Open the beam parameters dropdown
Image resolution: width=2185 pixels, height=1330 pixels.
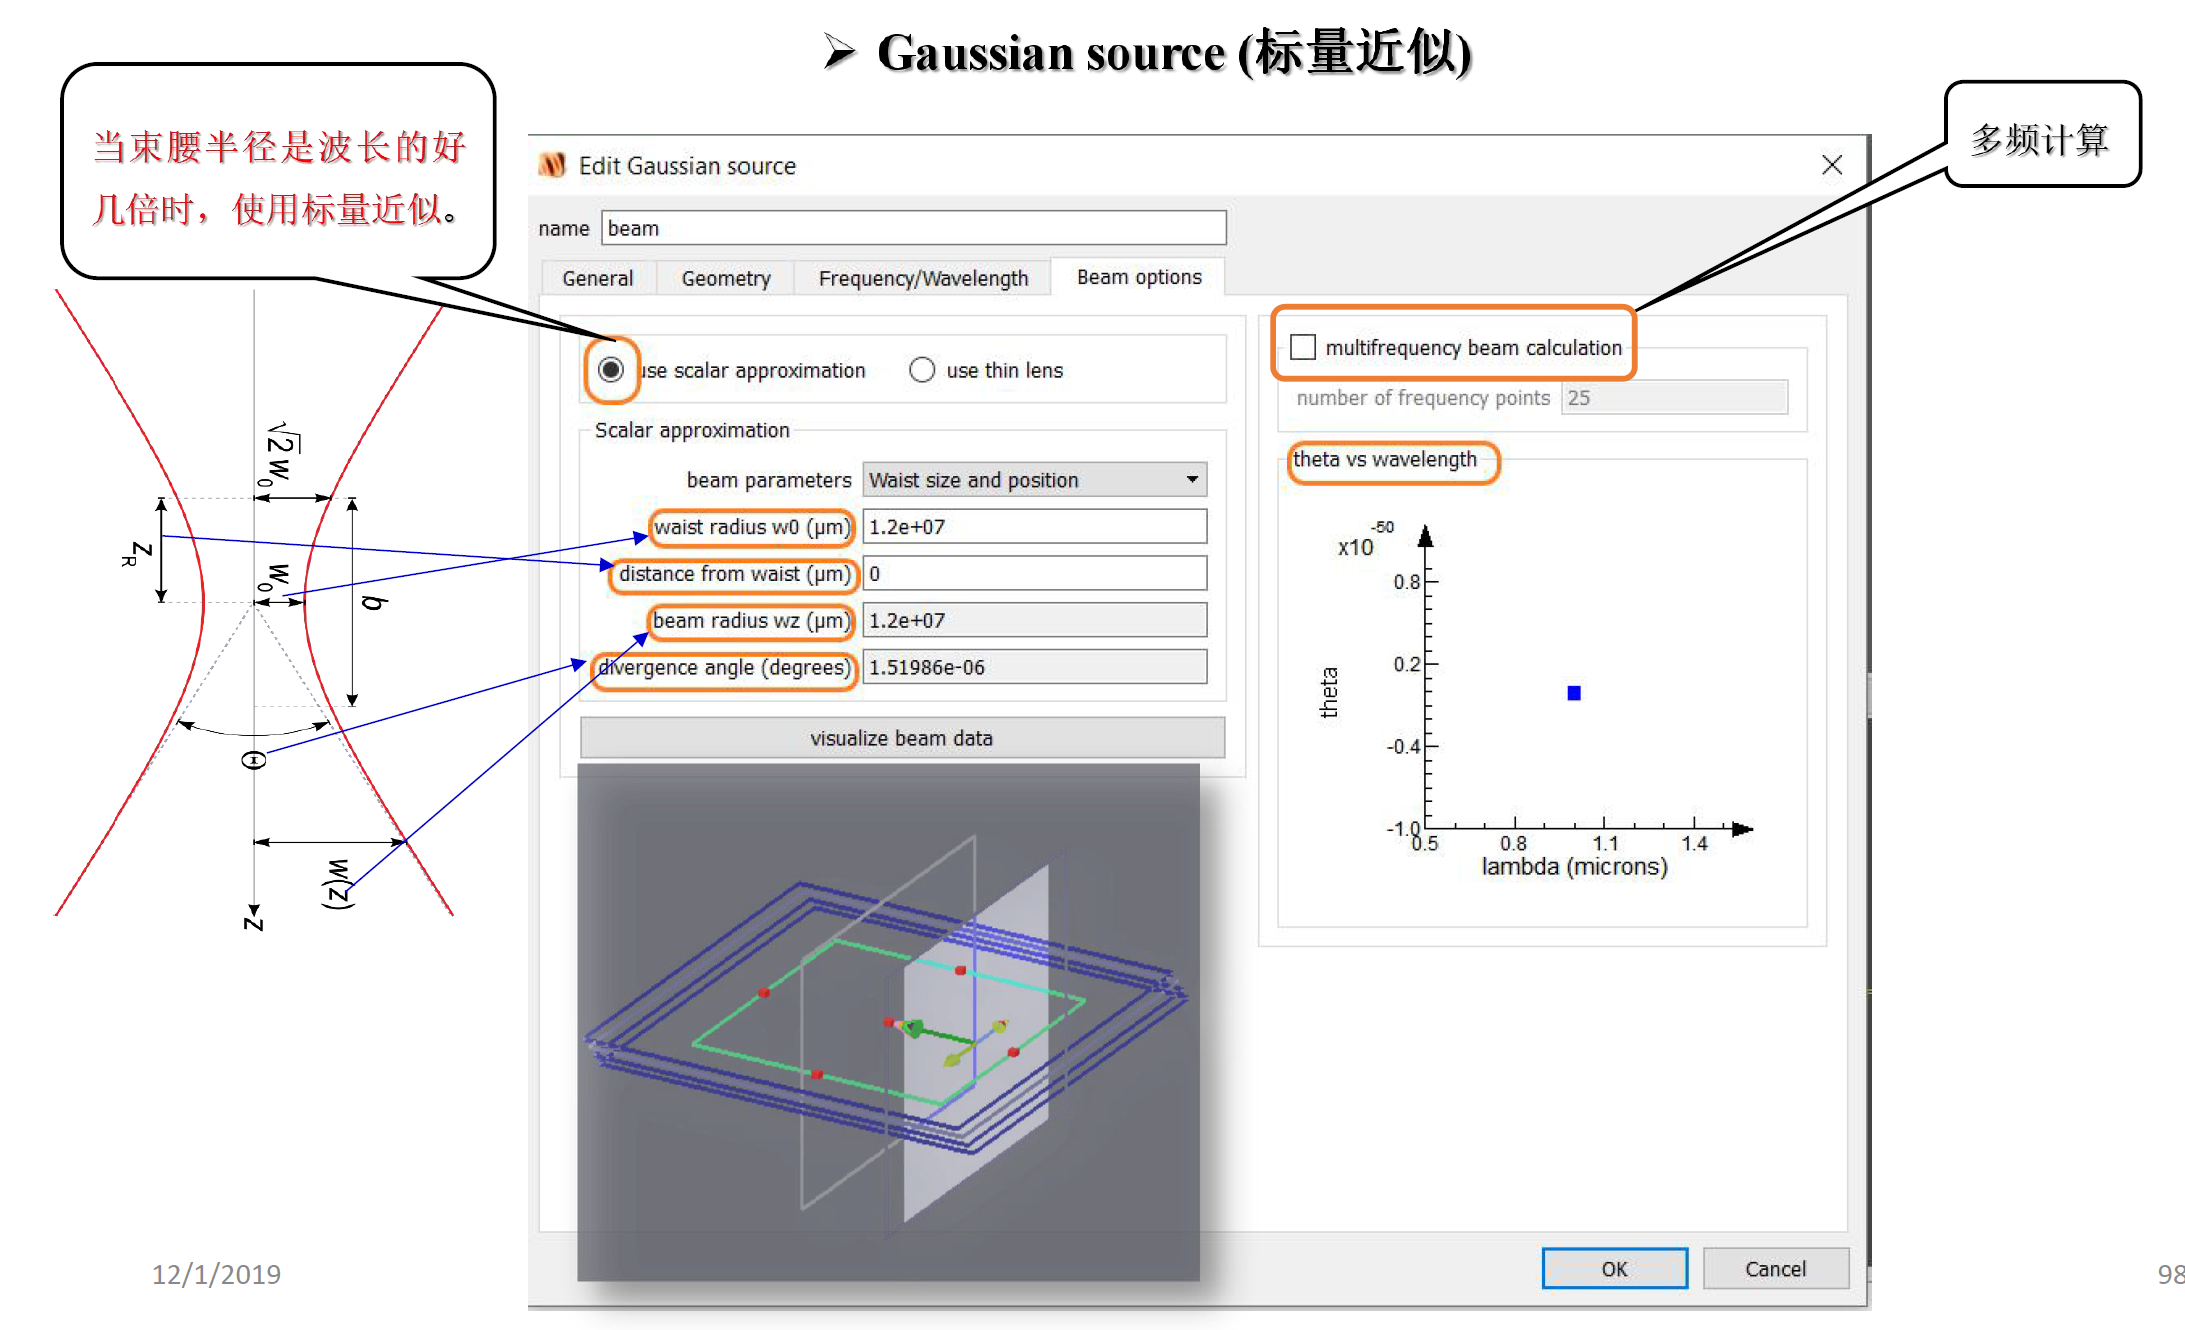[x=1033, y=480]
